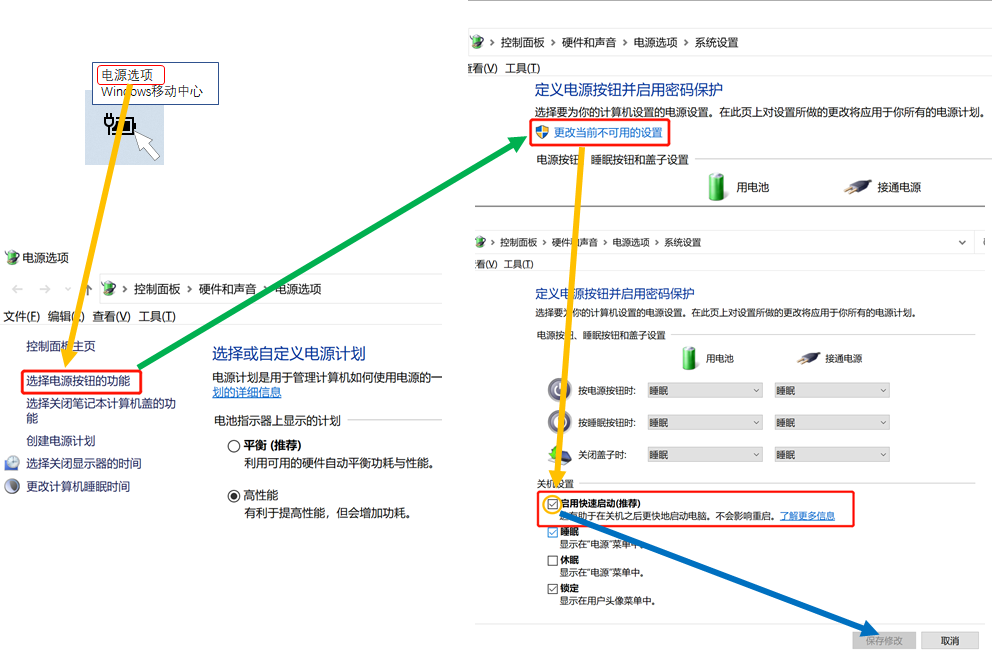Click the battery plug power icon under the tooltip
This screenshot has height=657, width=992.
click(x=120, y=125)
